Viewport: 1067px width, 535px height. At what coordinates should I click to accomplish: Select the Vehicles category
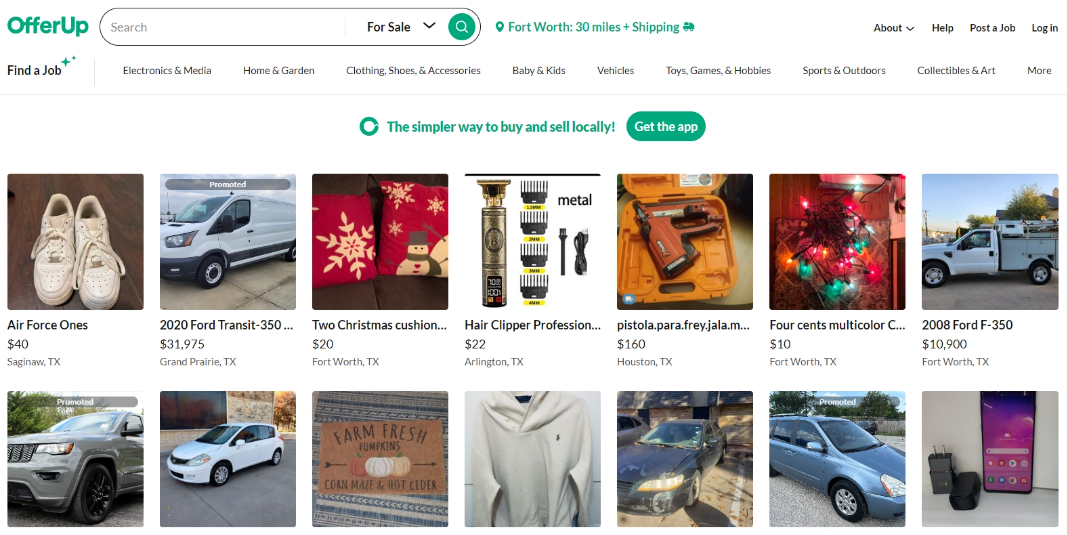point(615,71)
